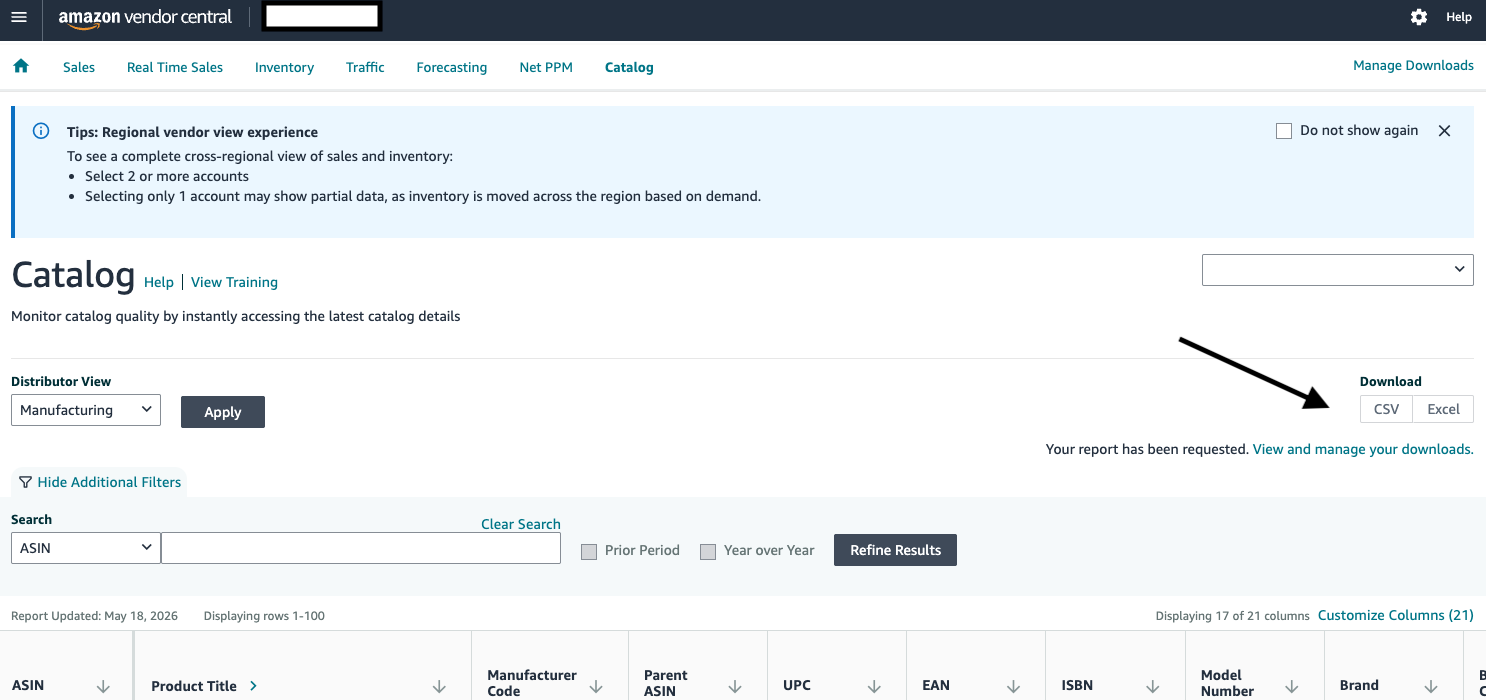The width and height of the screenshot is (1486, 700).
Task: Click the Product Title column header
Action: coord(194,686)
